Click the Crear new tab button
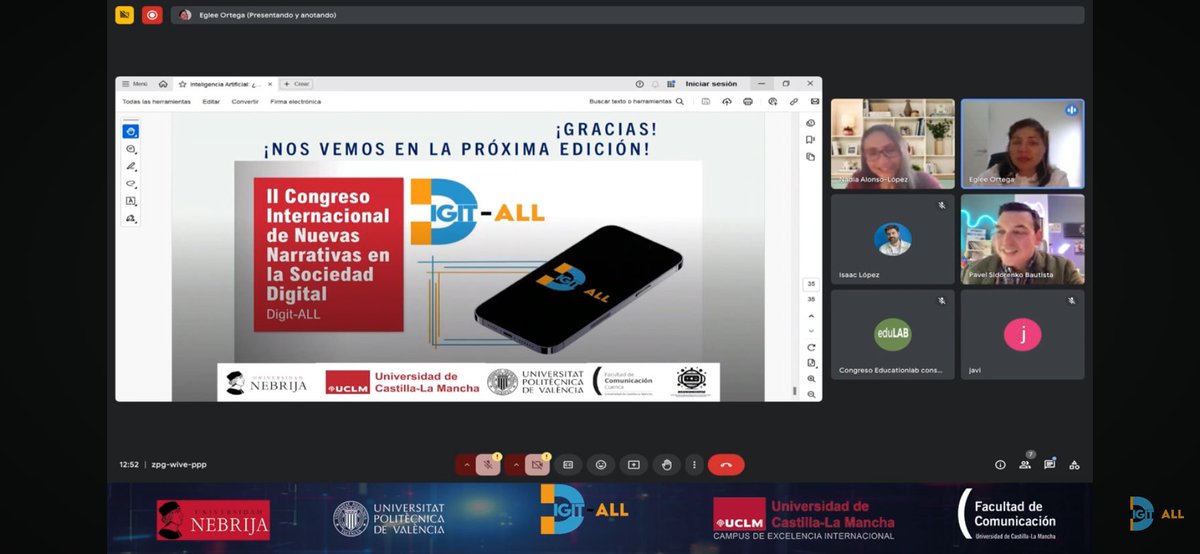 point(297,84)
